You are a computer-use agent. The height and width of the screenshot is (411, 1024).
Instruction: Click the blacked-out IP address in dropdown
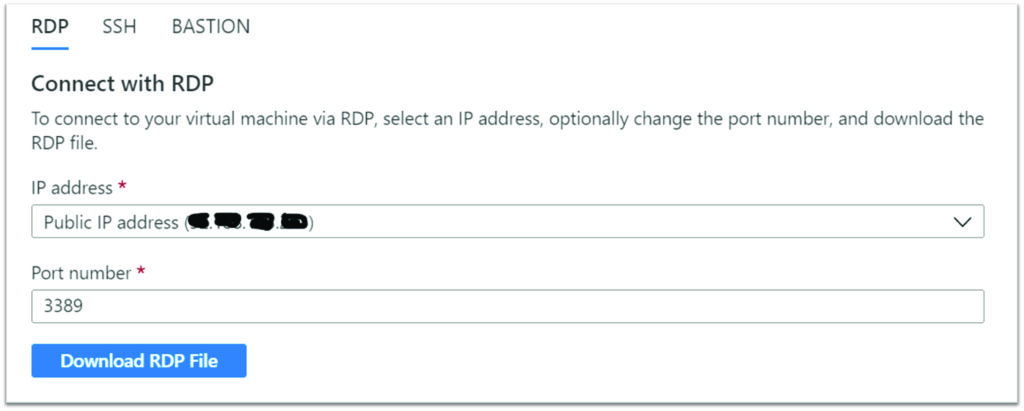(x=248, y=222)
